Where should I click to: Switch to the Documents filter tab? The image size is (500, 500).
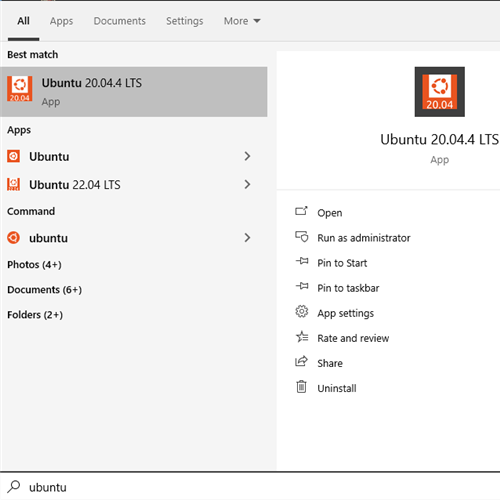(119, 21)
